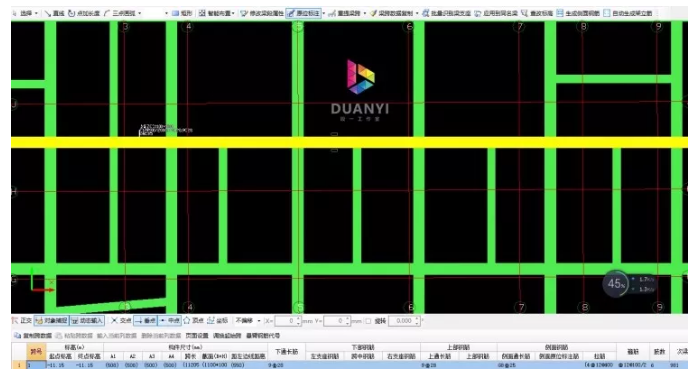This screenshot has width=696, height=380.
Task: Click 删除当前列数据 button
Action: pos(161,336)
